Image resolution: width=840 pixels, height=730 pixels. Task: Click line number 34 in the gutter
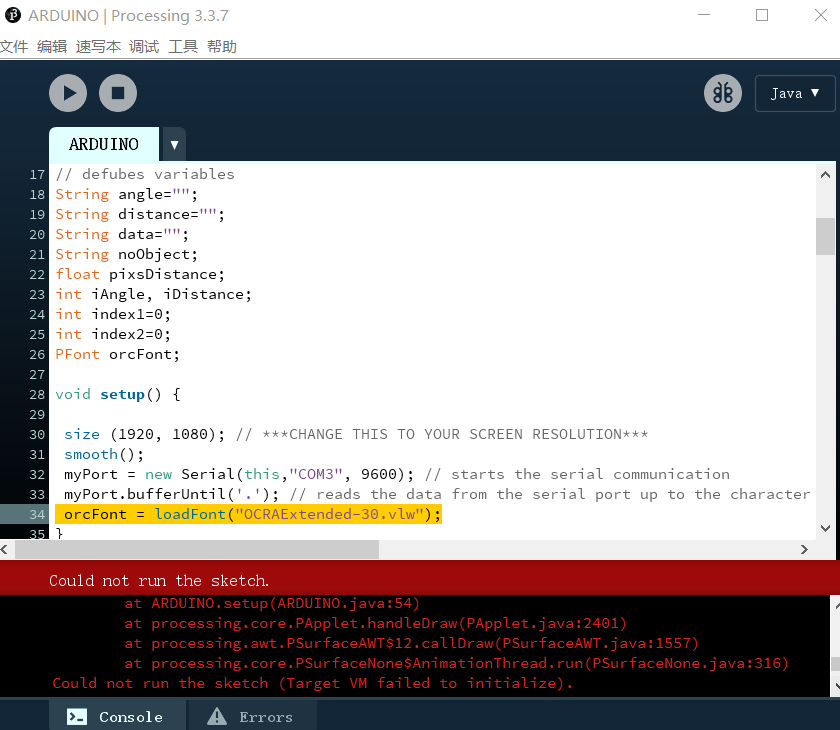click(x=37, y=515)
